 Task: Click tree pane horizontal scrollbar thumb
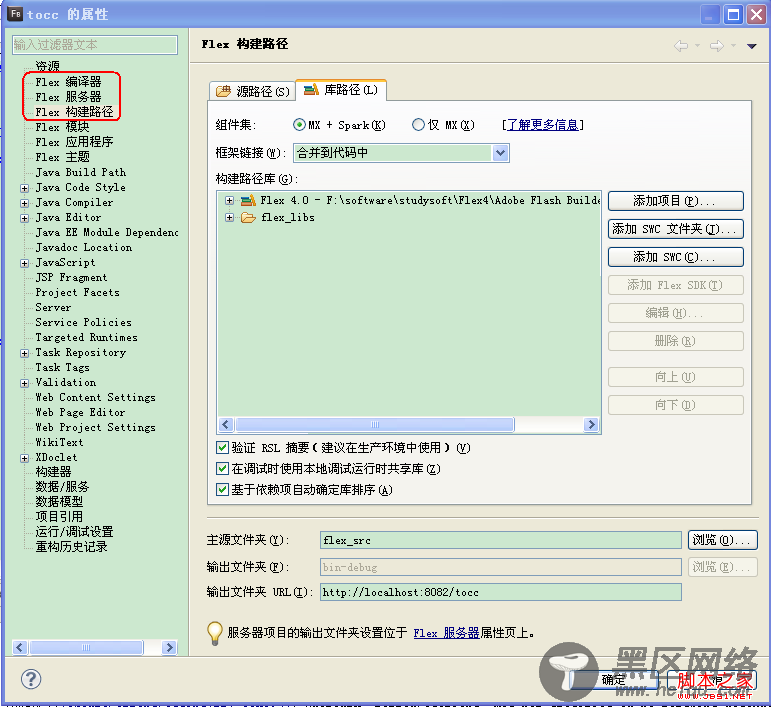[87, 648]
